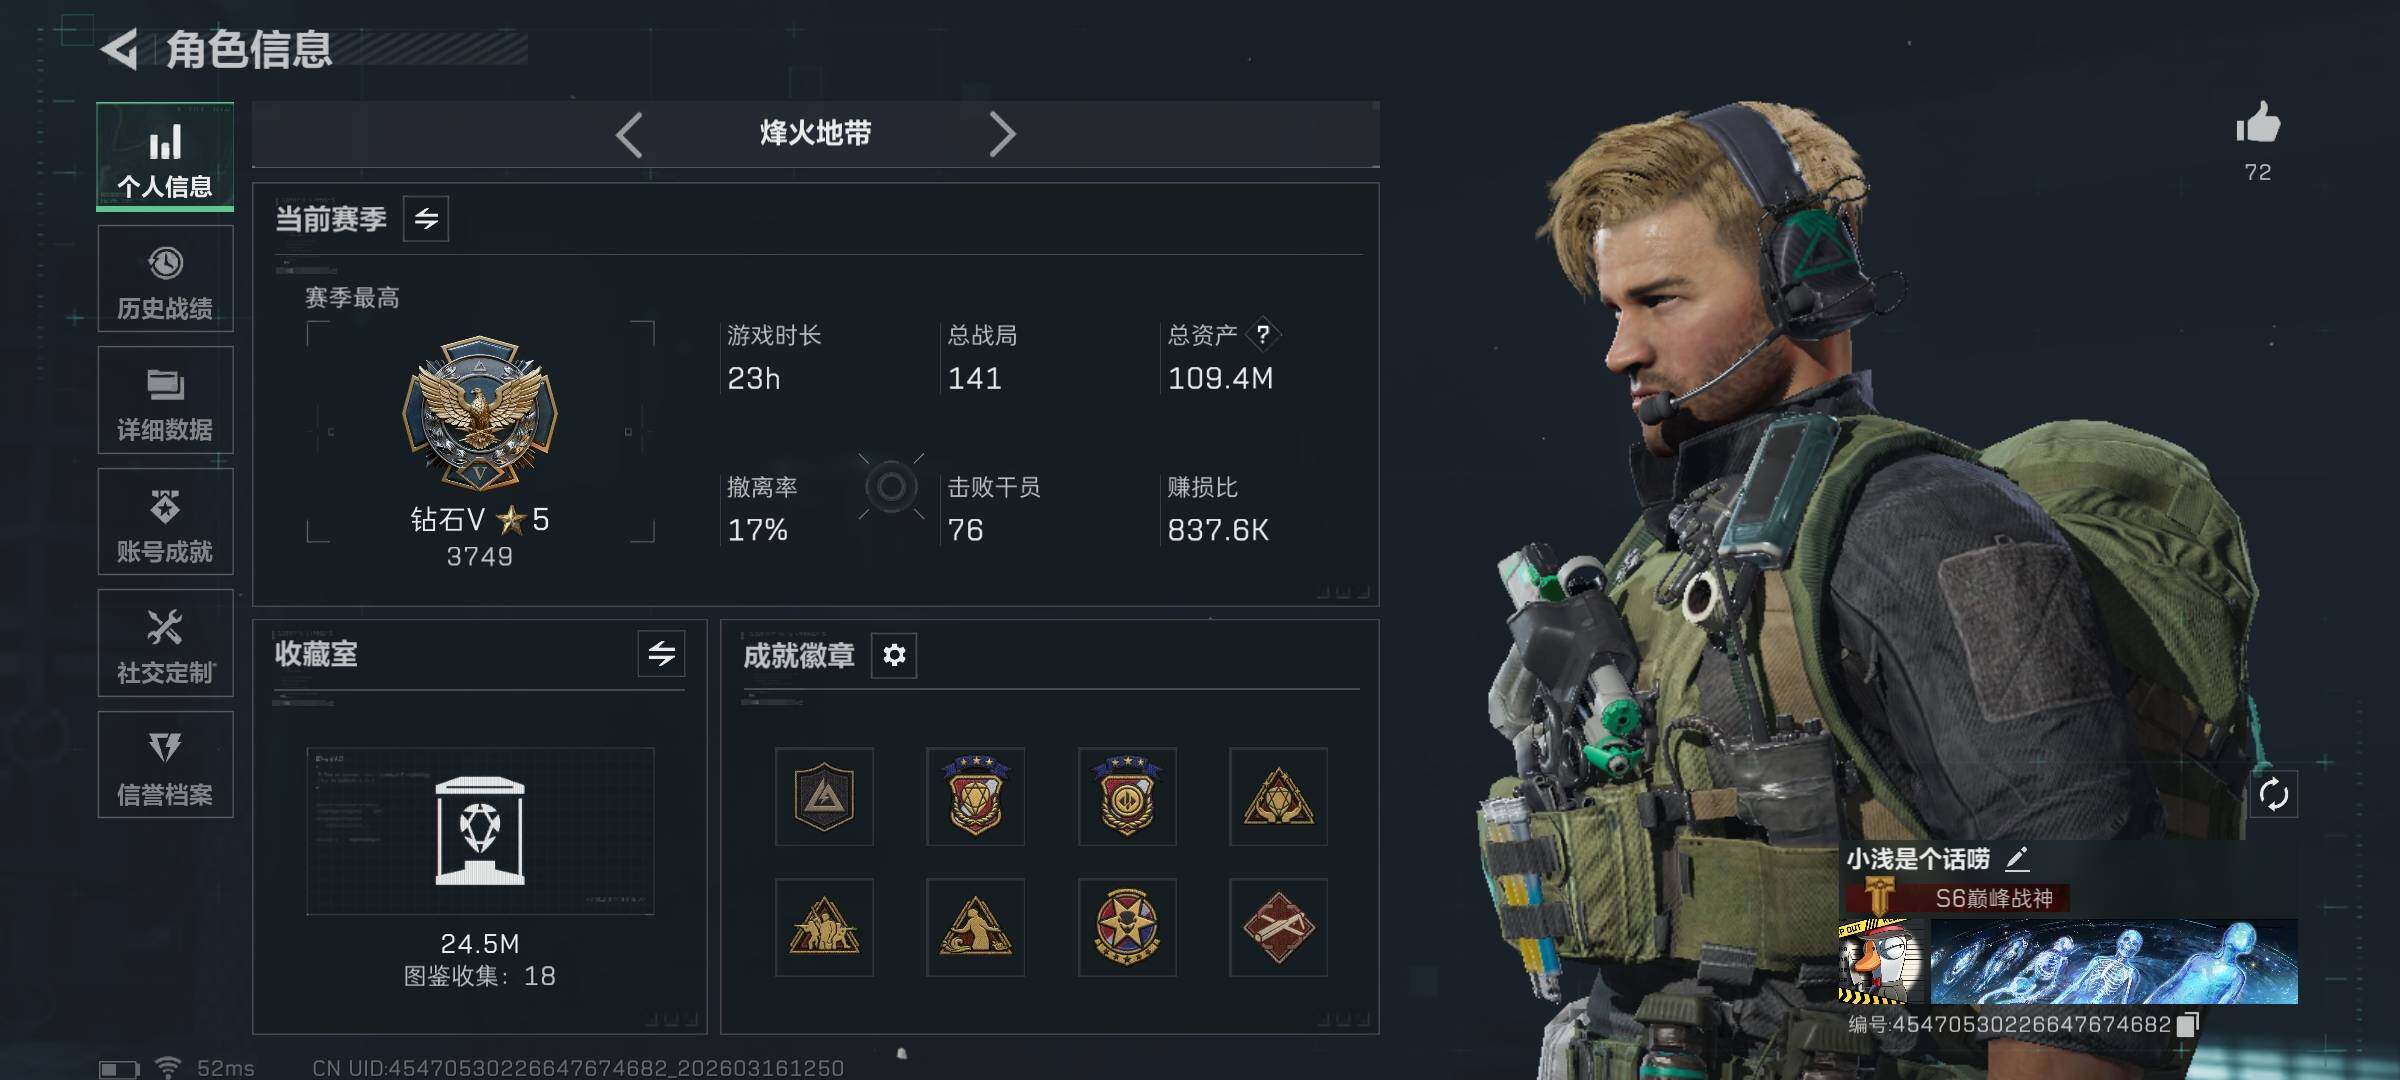This screenshot has height=1080, width=2400.
Task: Open 历史战绩 tab
Action: click(165, 279)
